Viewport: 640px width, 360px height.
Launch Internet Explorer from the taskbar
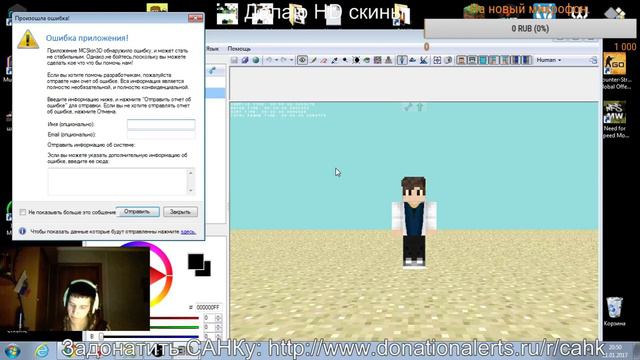[x=42, y=351]
